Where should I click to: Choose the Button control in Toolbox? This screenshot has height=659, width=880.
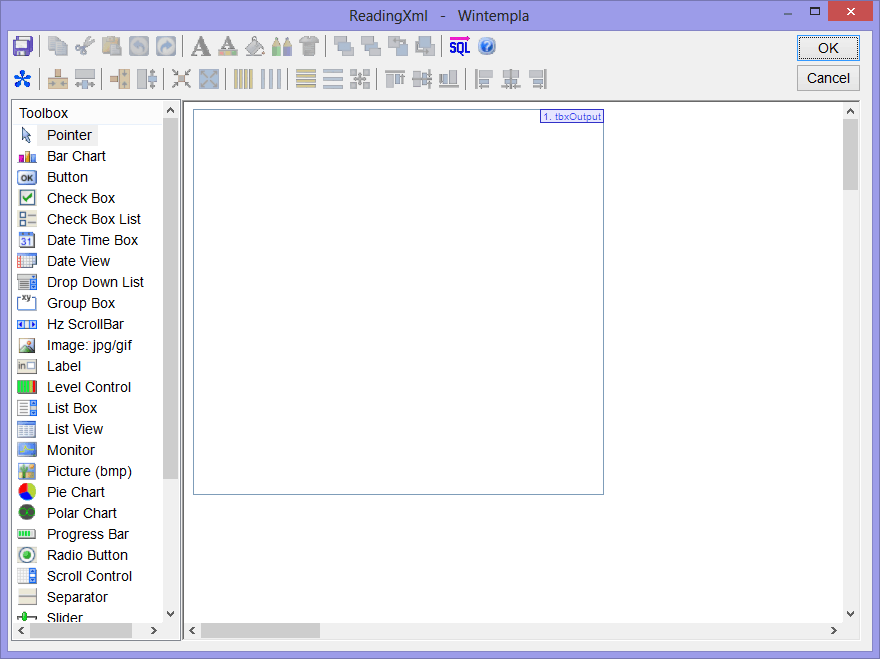(x=67, y=177)
